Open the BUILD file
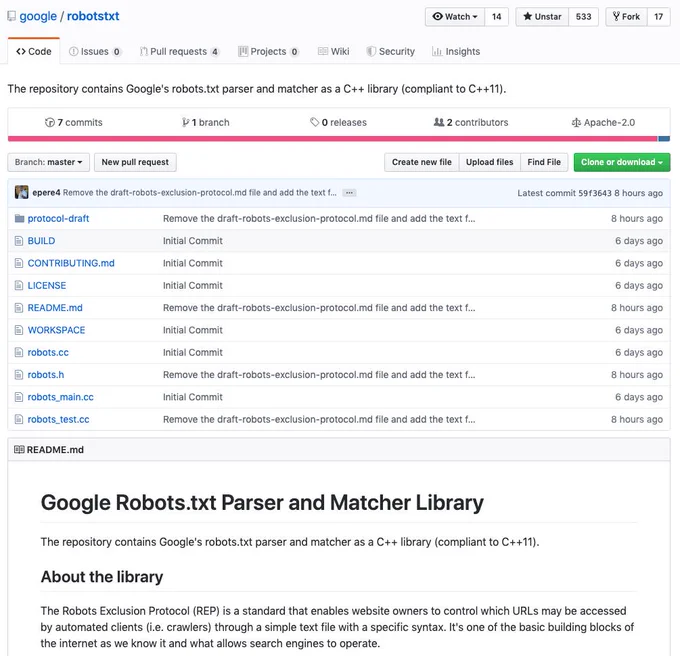This screenshot has height=656, width=680. [x=41, y=241]
